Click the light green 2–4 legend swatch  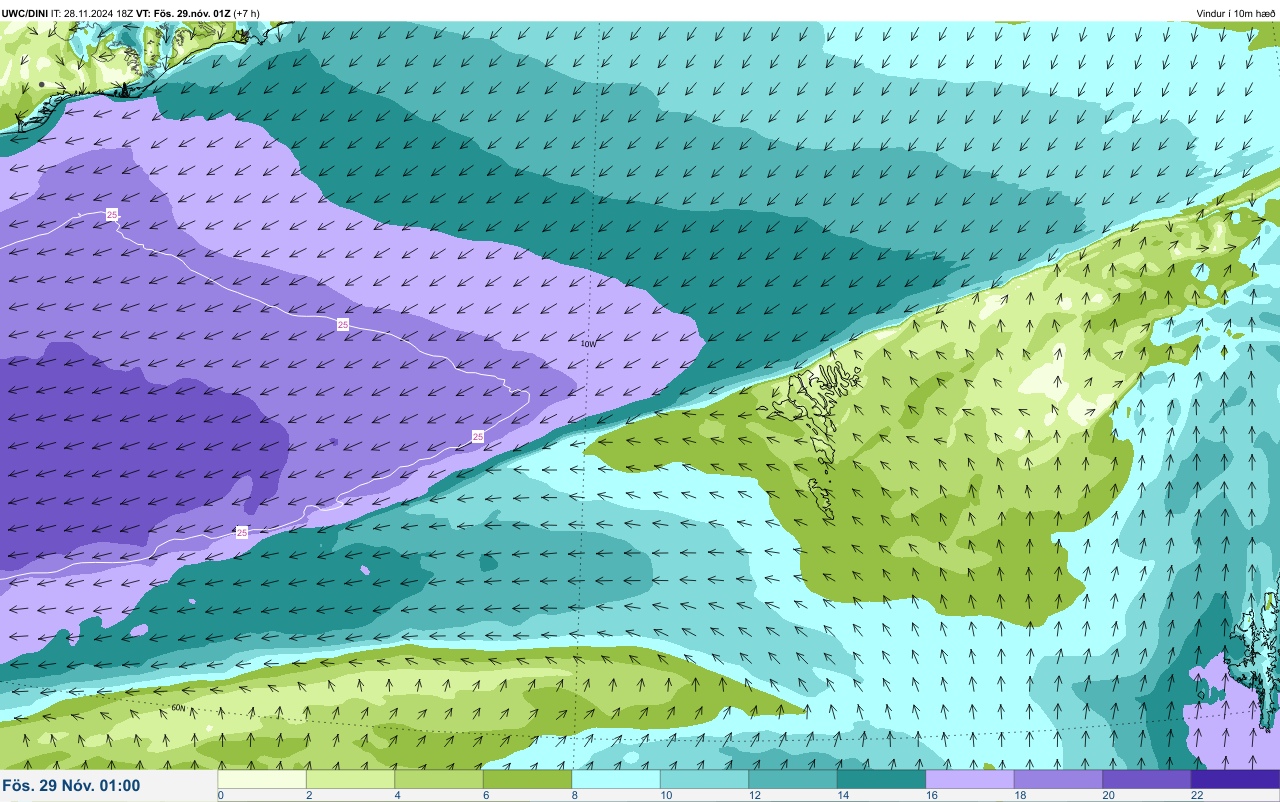350,778
